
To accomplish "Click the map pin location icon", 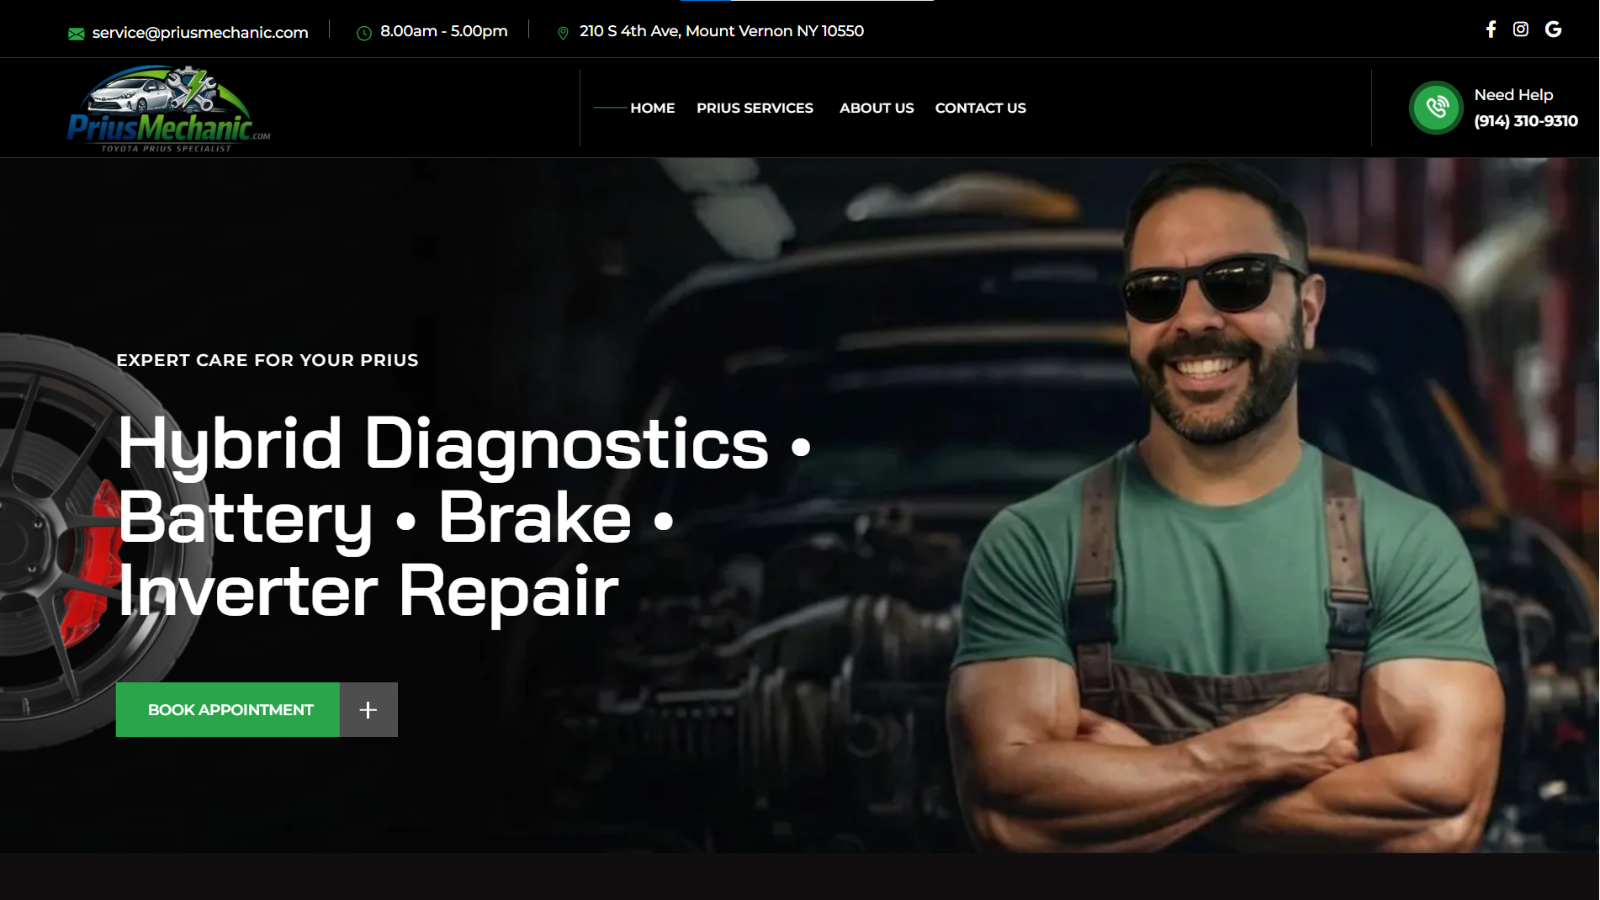I will pyautogui.click(x=563, y=33).
